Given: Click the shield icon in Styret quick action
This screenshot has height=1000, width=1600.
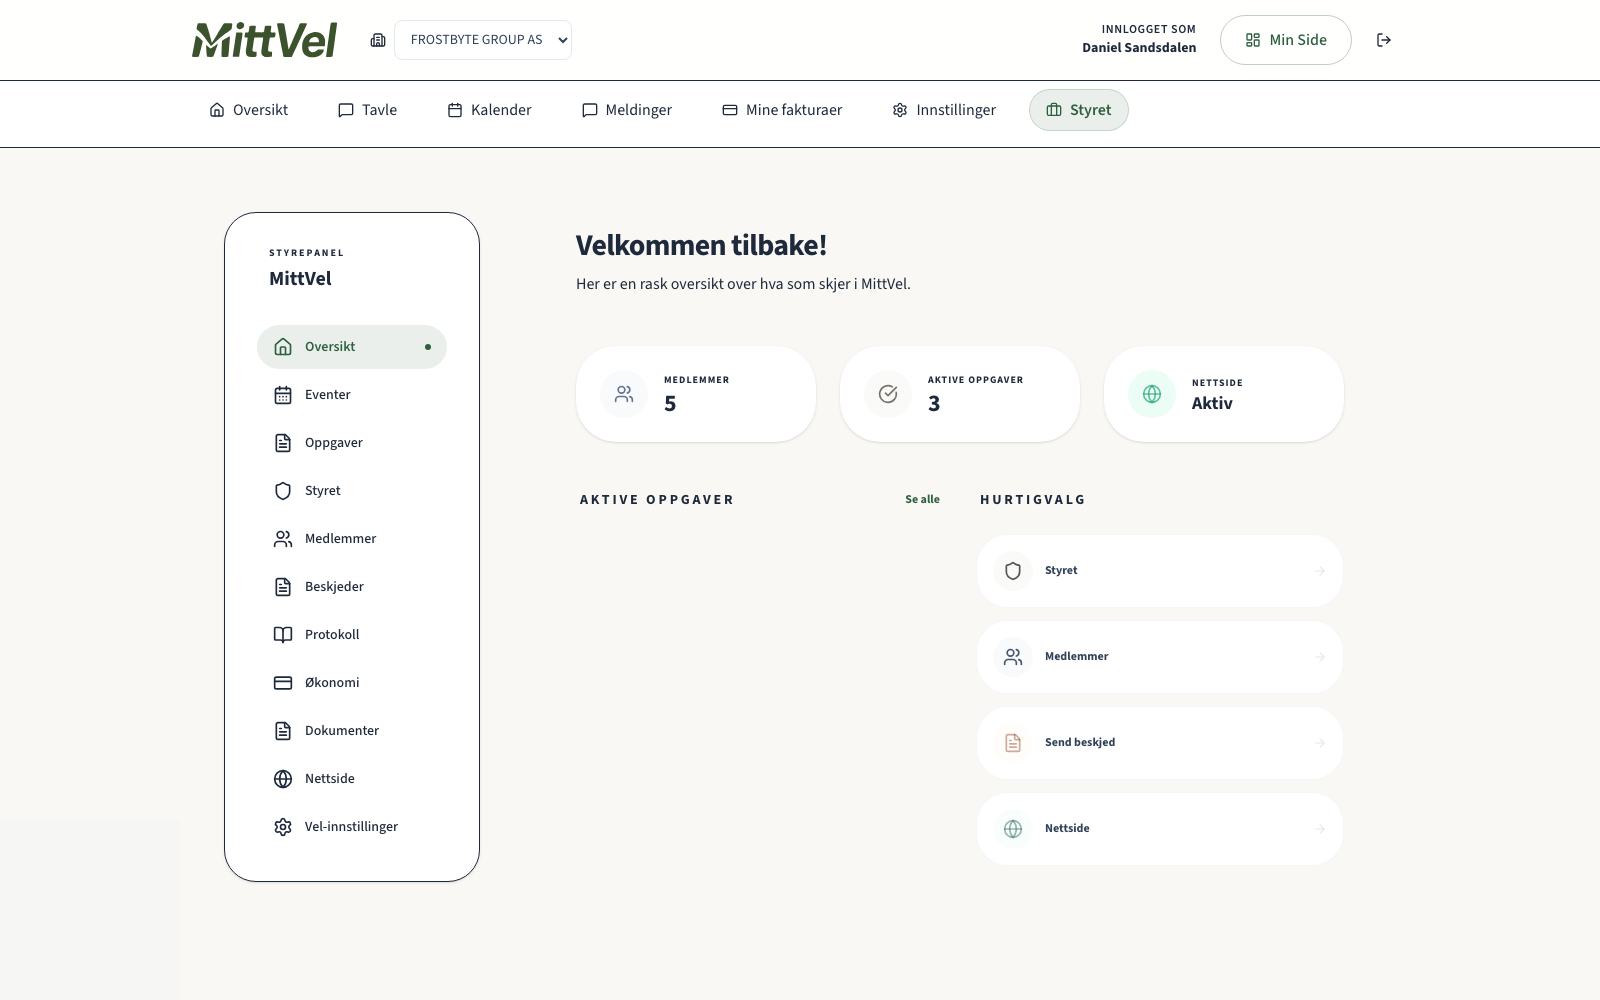Looking at the screenshot, I should [x=1013, y=571].
